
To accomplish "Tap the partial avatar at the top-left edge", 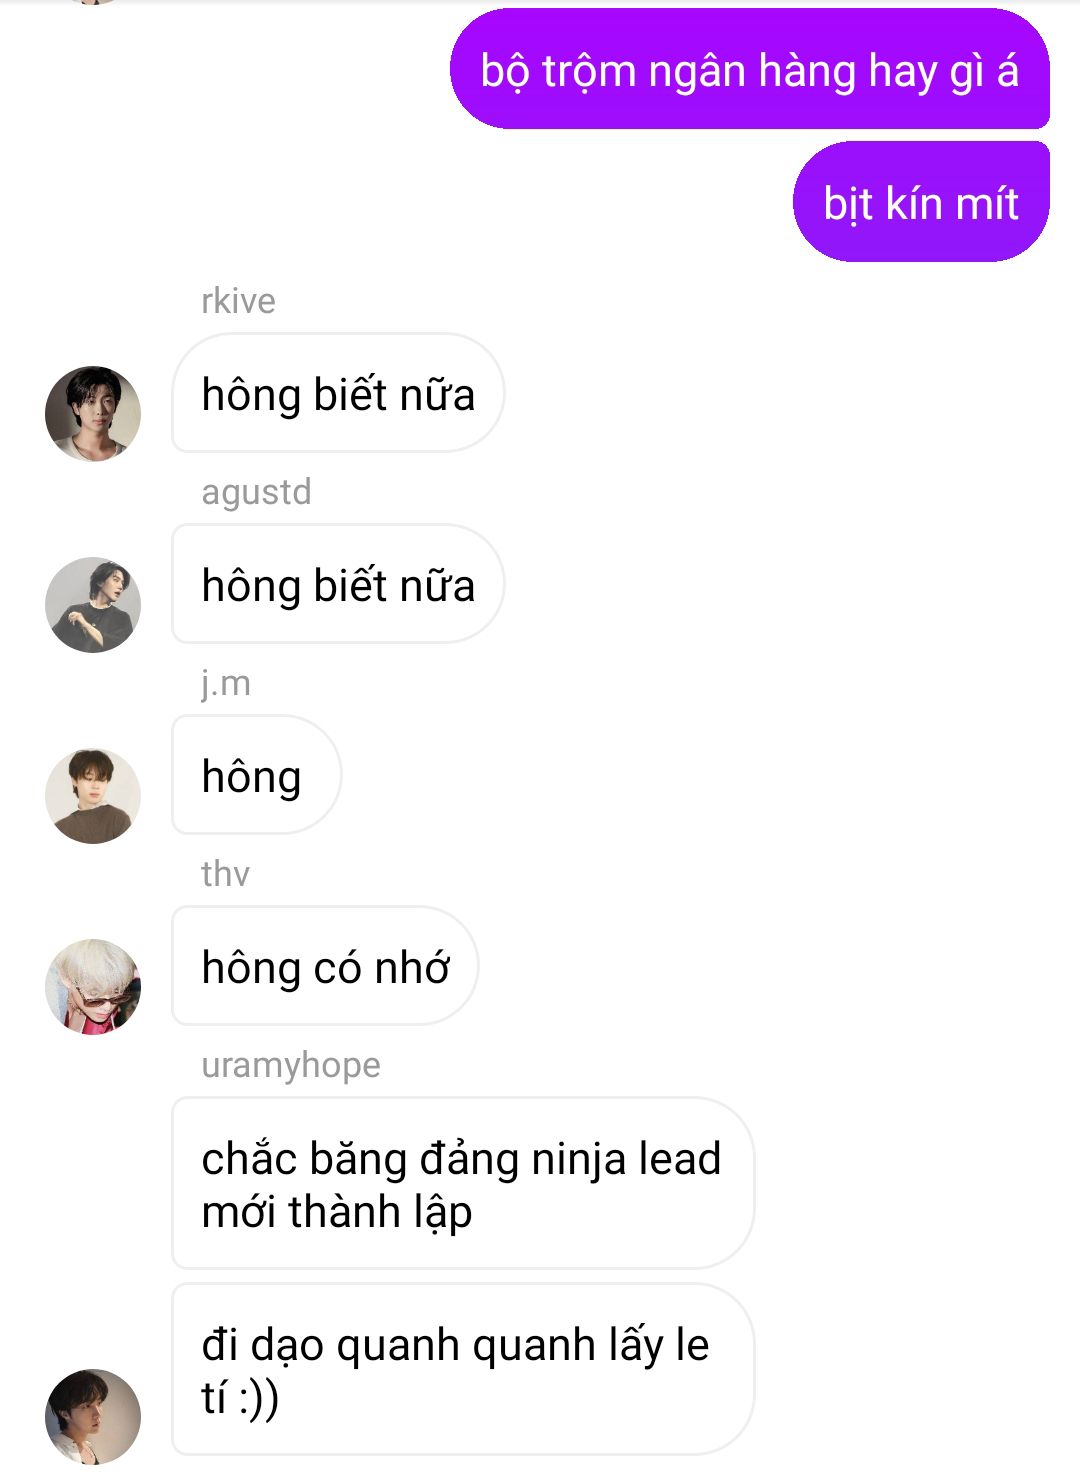I will click(93, 2).
